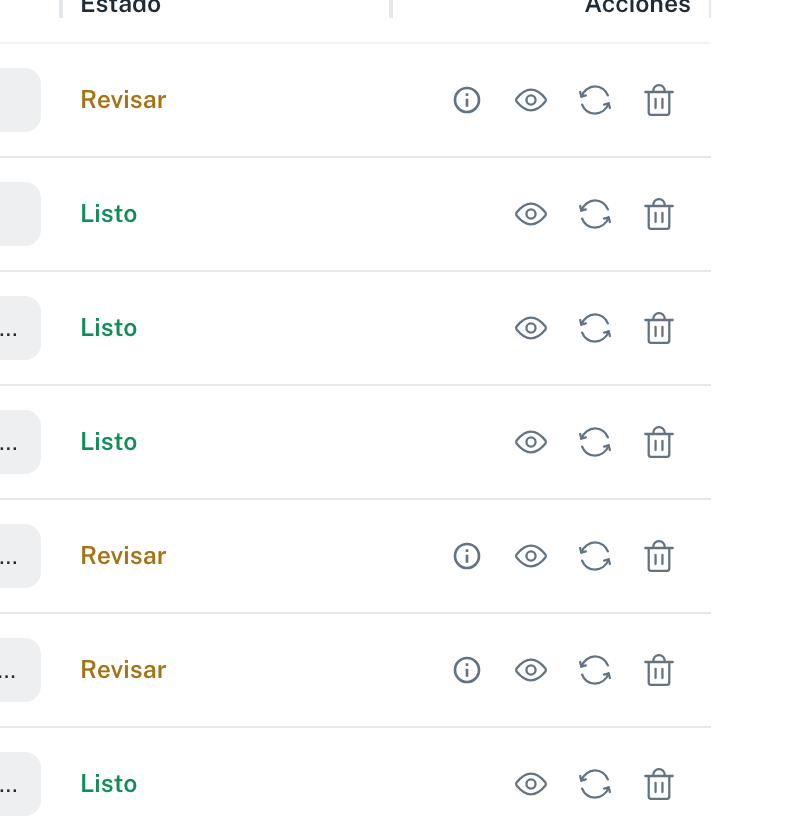792x840 pixels.
Task: Open info icon in third Revisar row
Action: click(x=467, y=670)
